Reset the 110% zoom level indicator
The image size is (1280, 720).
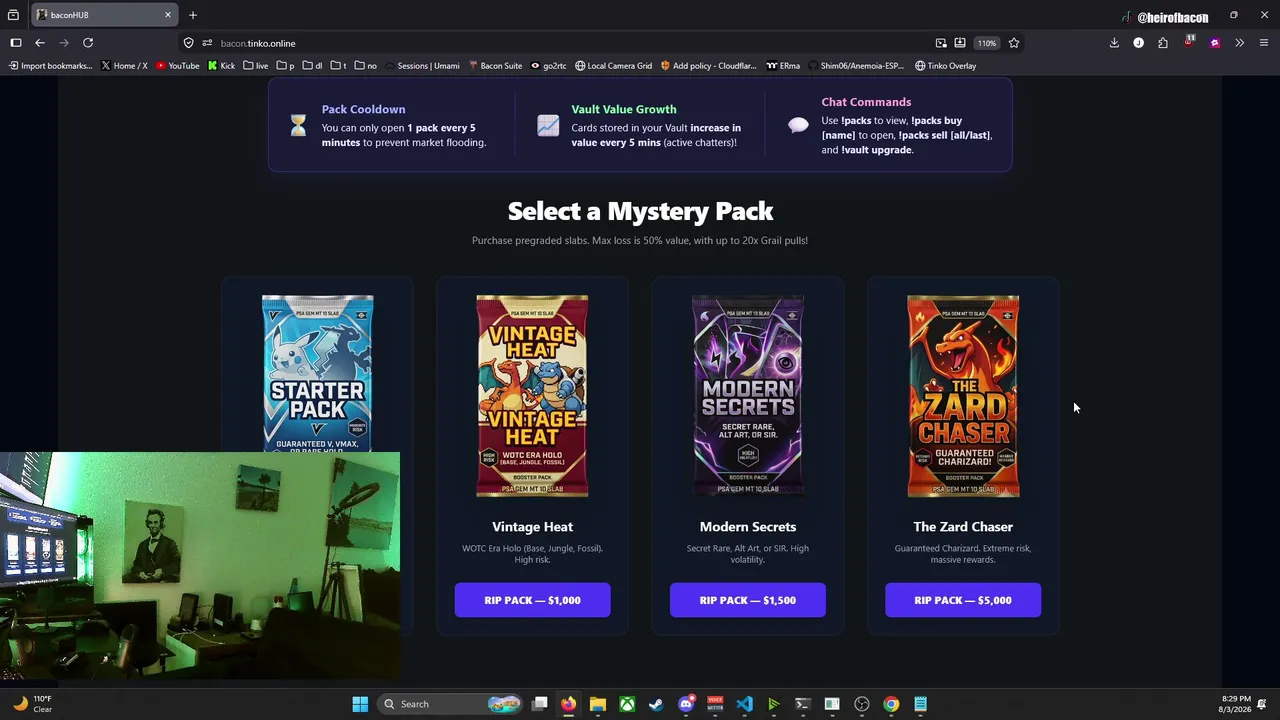pyautogui.click(x=987, y=43)
